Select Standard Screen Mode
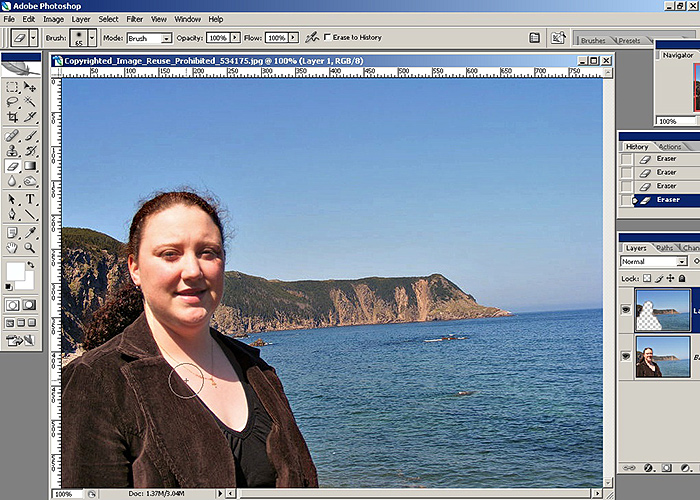 tap(10, 322)
